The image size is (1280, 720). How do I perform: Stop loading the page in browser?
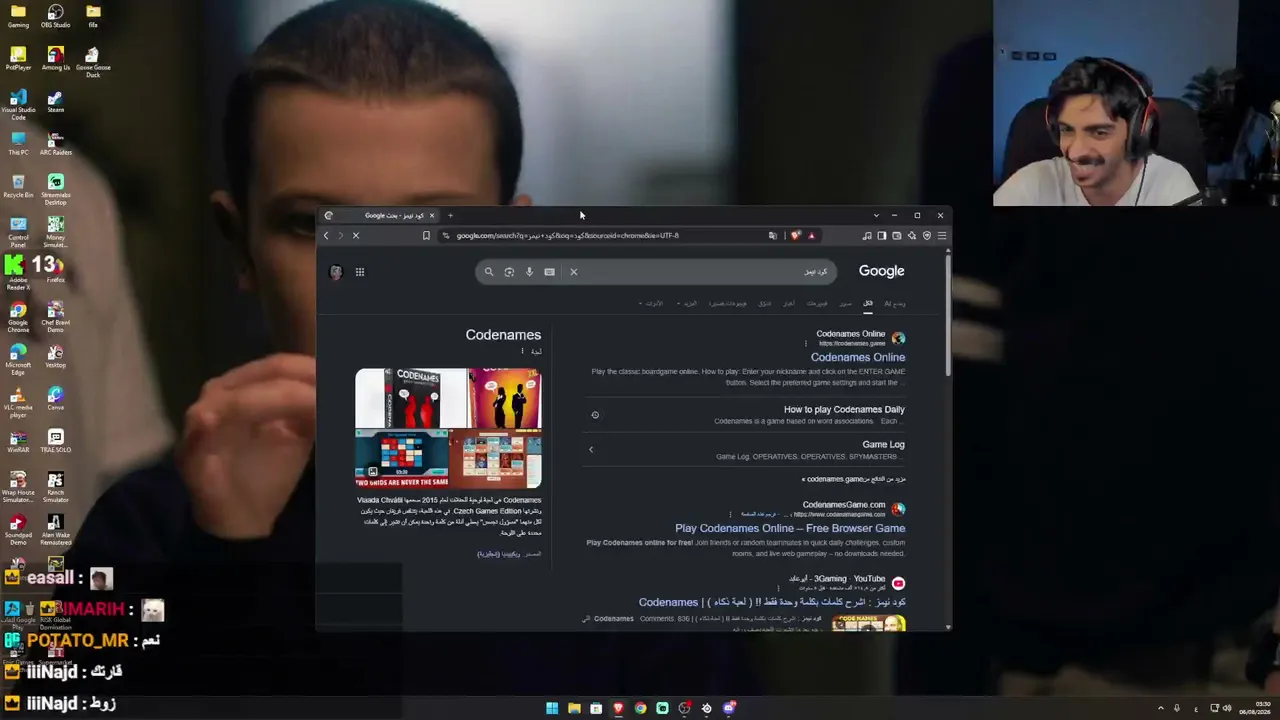click(355, 236)
